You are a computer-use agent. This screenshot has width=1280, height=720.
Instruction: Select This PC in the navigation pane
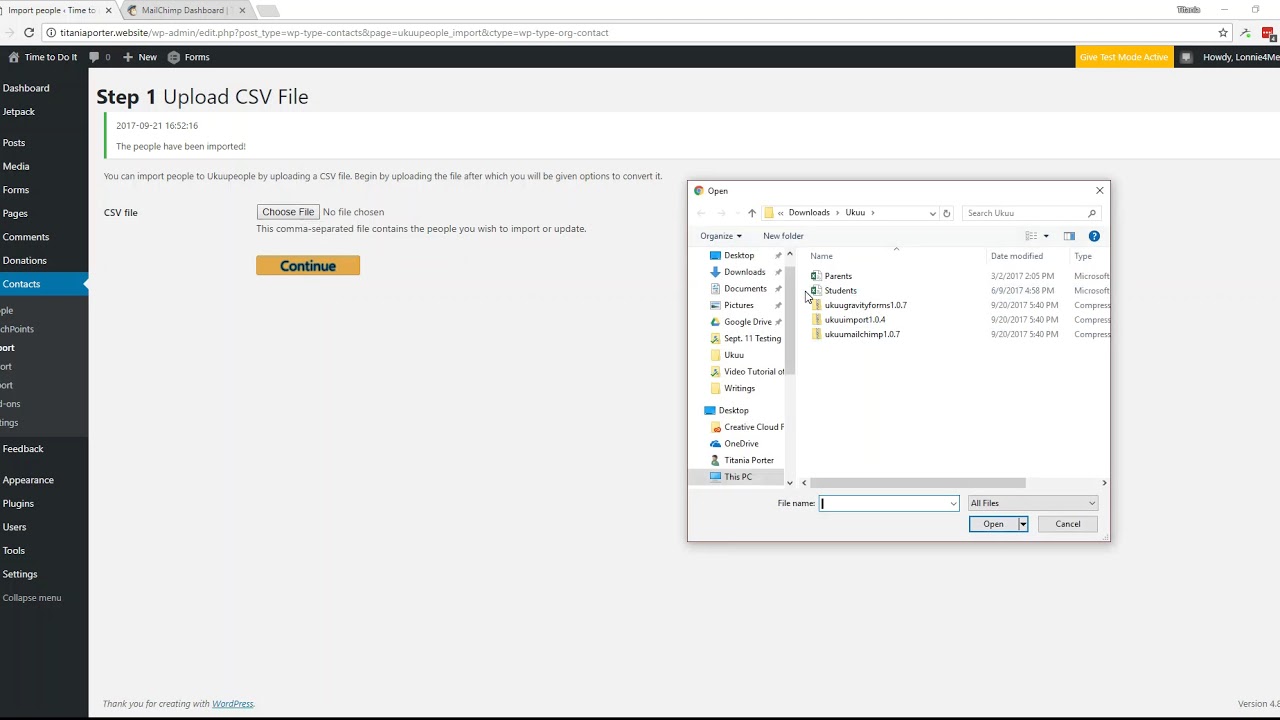738,477
